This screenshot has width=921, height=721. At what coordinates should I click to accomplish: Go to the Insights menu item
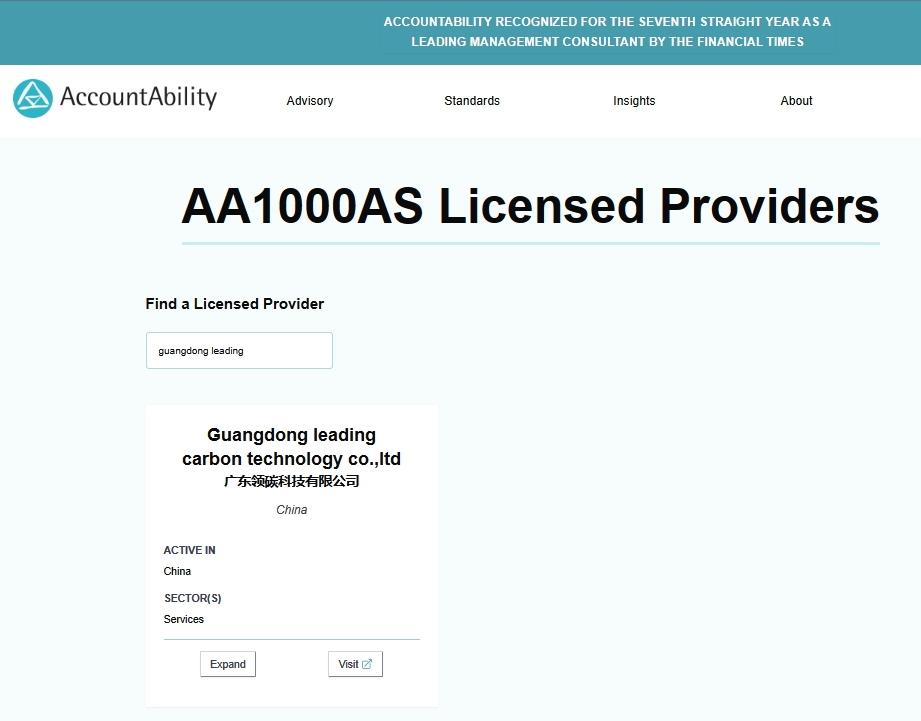point(634,101)
